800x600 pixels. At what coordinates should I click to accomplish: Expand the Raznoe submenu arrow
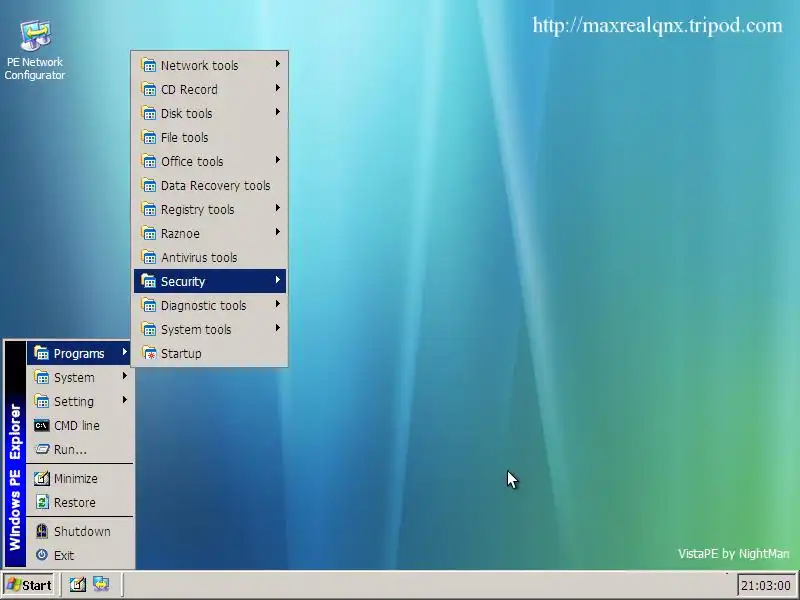tap(278, 232)
